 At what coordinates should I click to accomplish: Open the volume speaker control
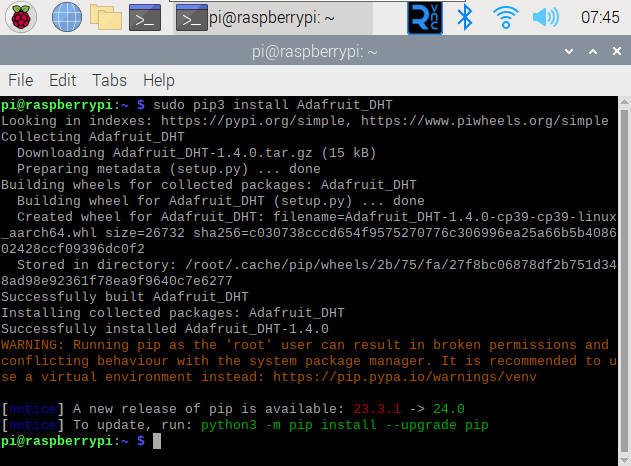tap(546, 18)
